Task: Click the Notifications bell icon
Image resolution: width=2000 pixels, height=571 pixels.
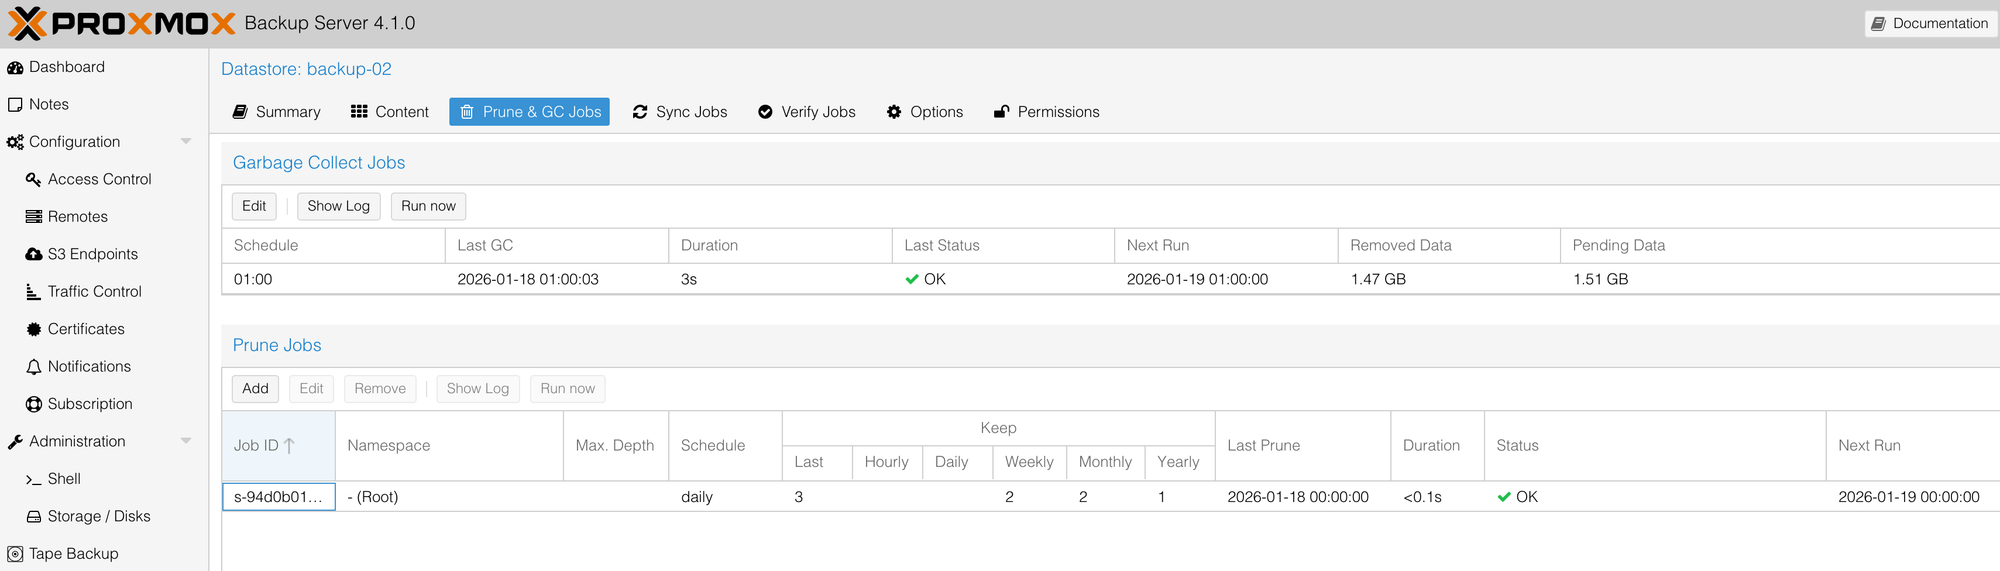Action: 34,367
